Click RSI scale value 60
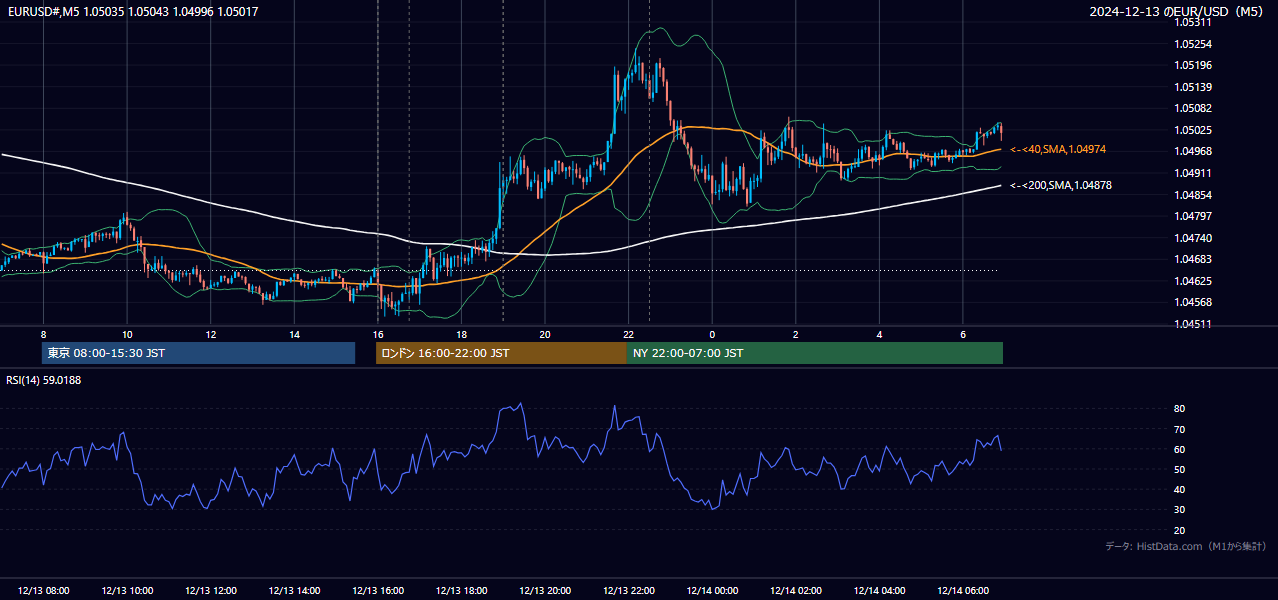The width and height of the screenshot is (1278, 600). pos(1180,449)
